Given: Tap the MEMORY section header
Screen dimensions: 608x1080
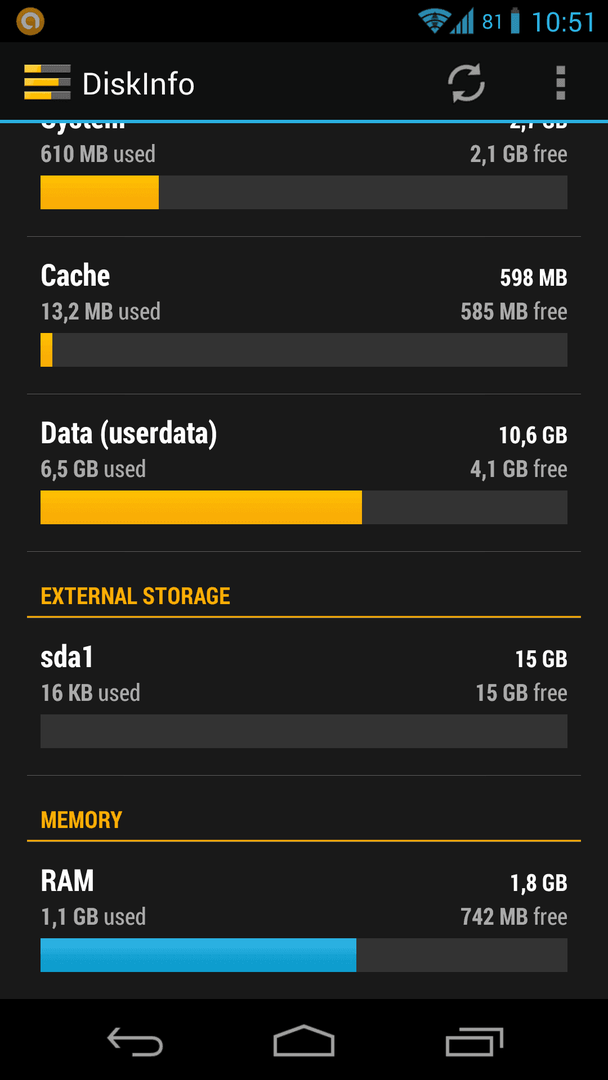Looking at the screenshot, I should coord(81,820).
